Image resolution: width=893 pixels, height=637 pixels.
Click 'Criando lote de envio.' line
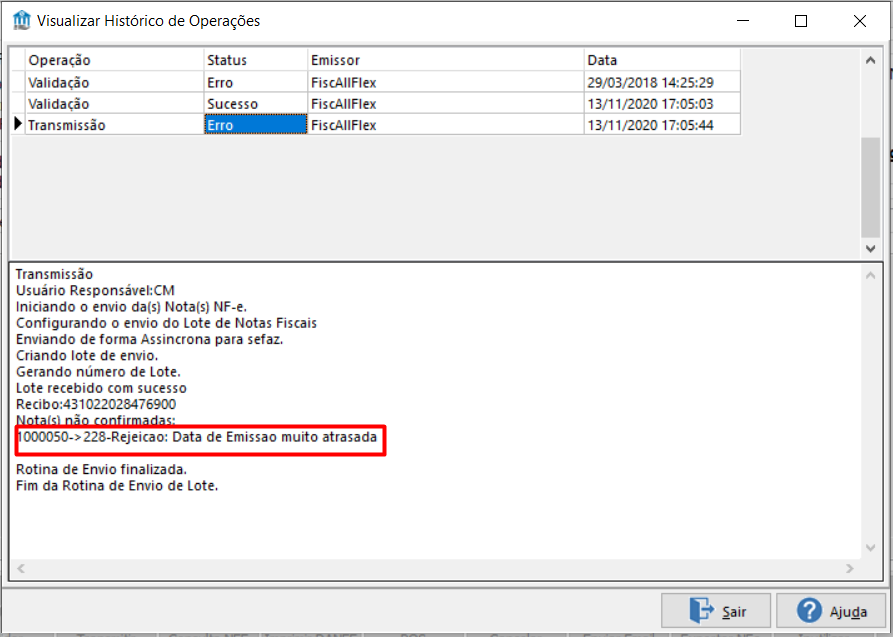(x=87, y=356)
